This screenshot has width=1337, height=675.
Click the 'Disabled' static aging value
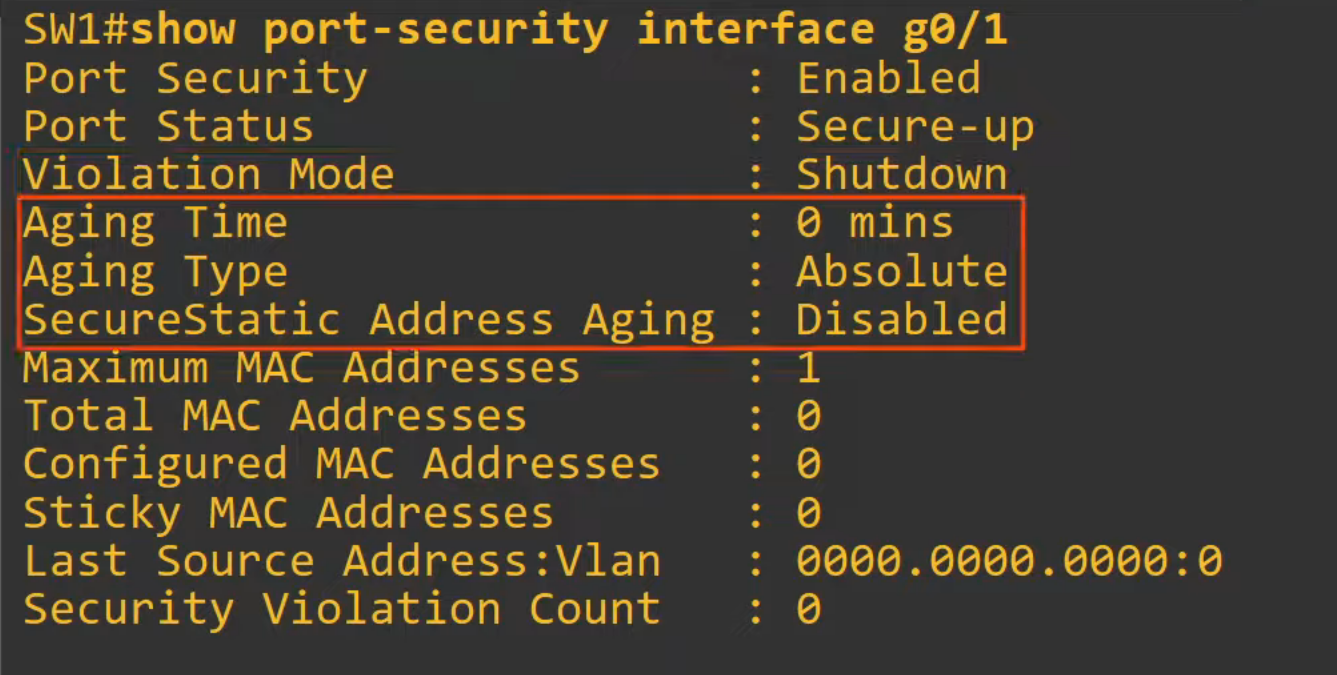click(901, 320)
